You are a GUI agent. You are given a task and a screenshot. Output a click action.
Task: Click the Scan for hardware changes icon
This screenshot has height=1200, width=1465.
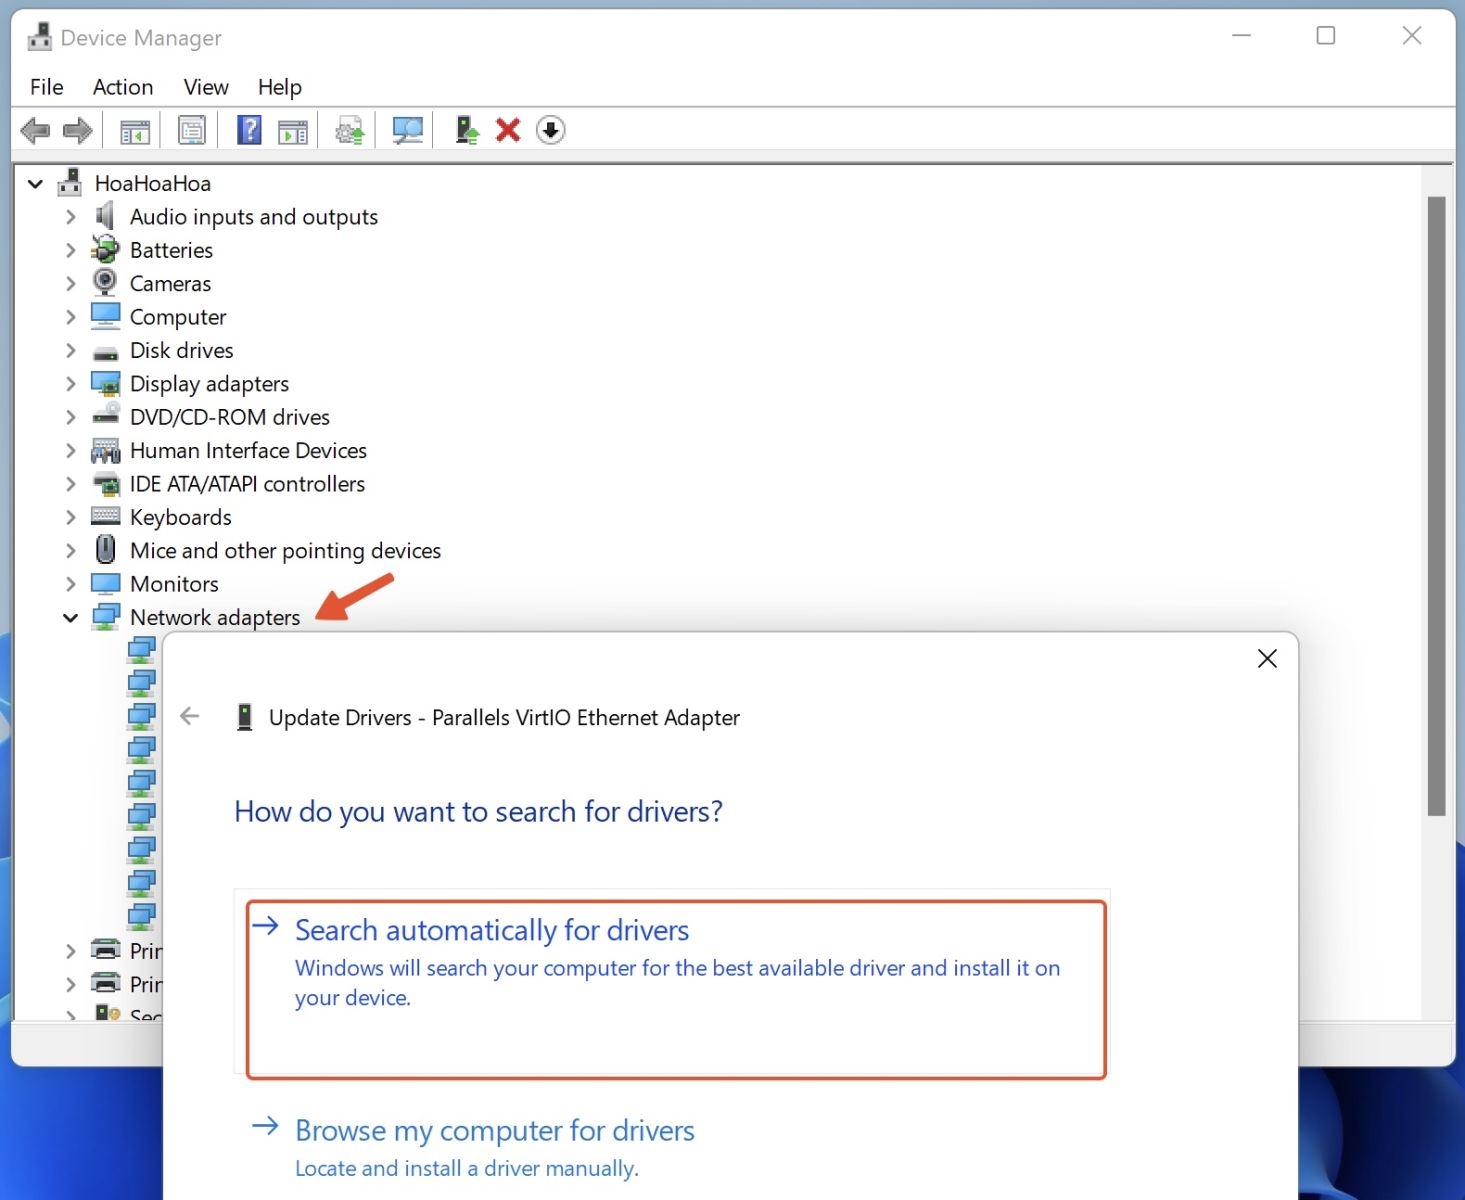406,129
